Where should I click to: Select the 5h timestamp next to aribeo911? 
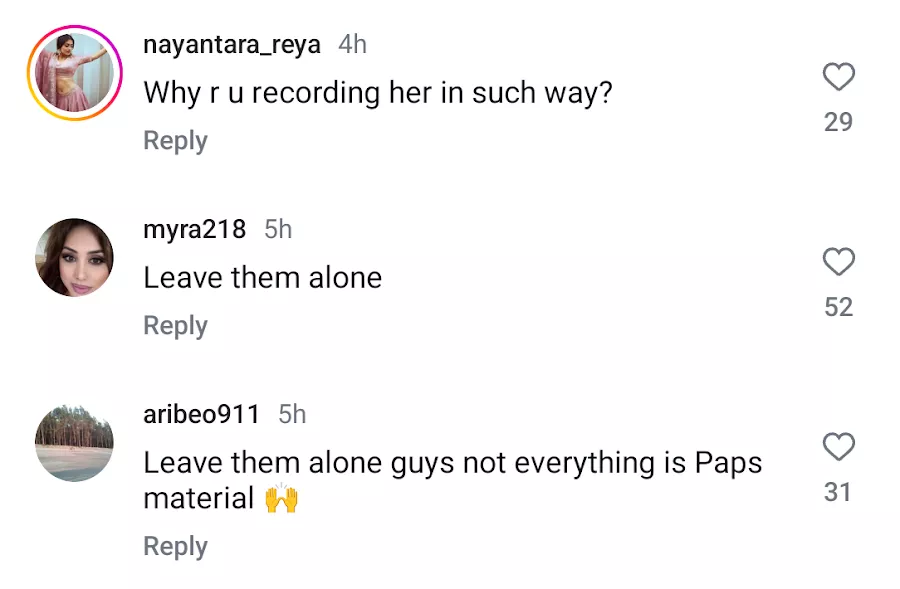click(292, 414)
